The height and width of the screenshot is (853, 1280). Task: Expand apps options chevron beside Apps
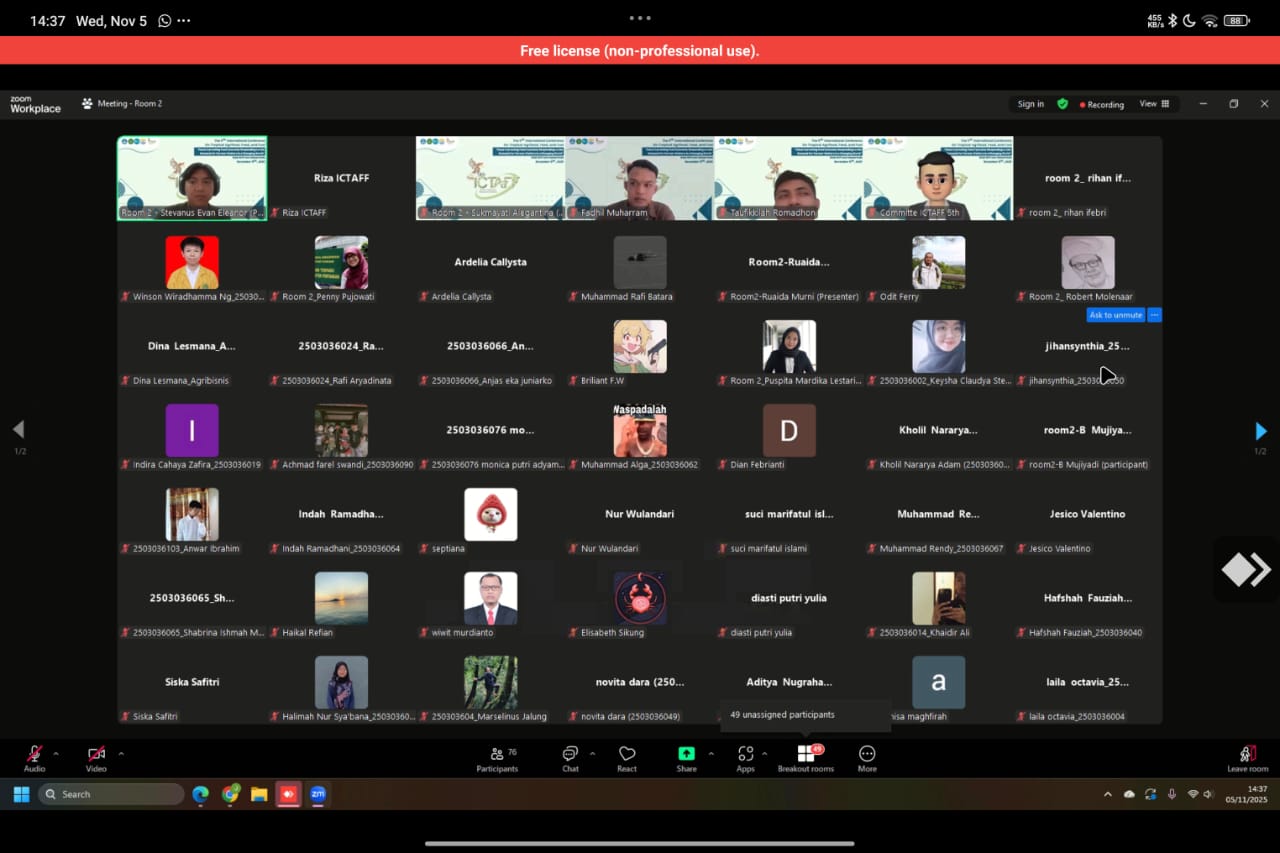pyautogui.click(x=765, y=753)
